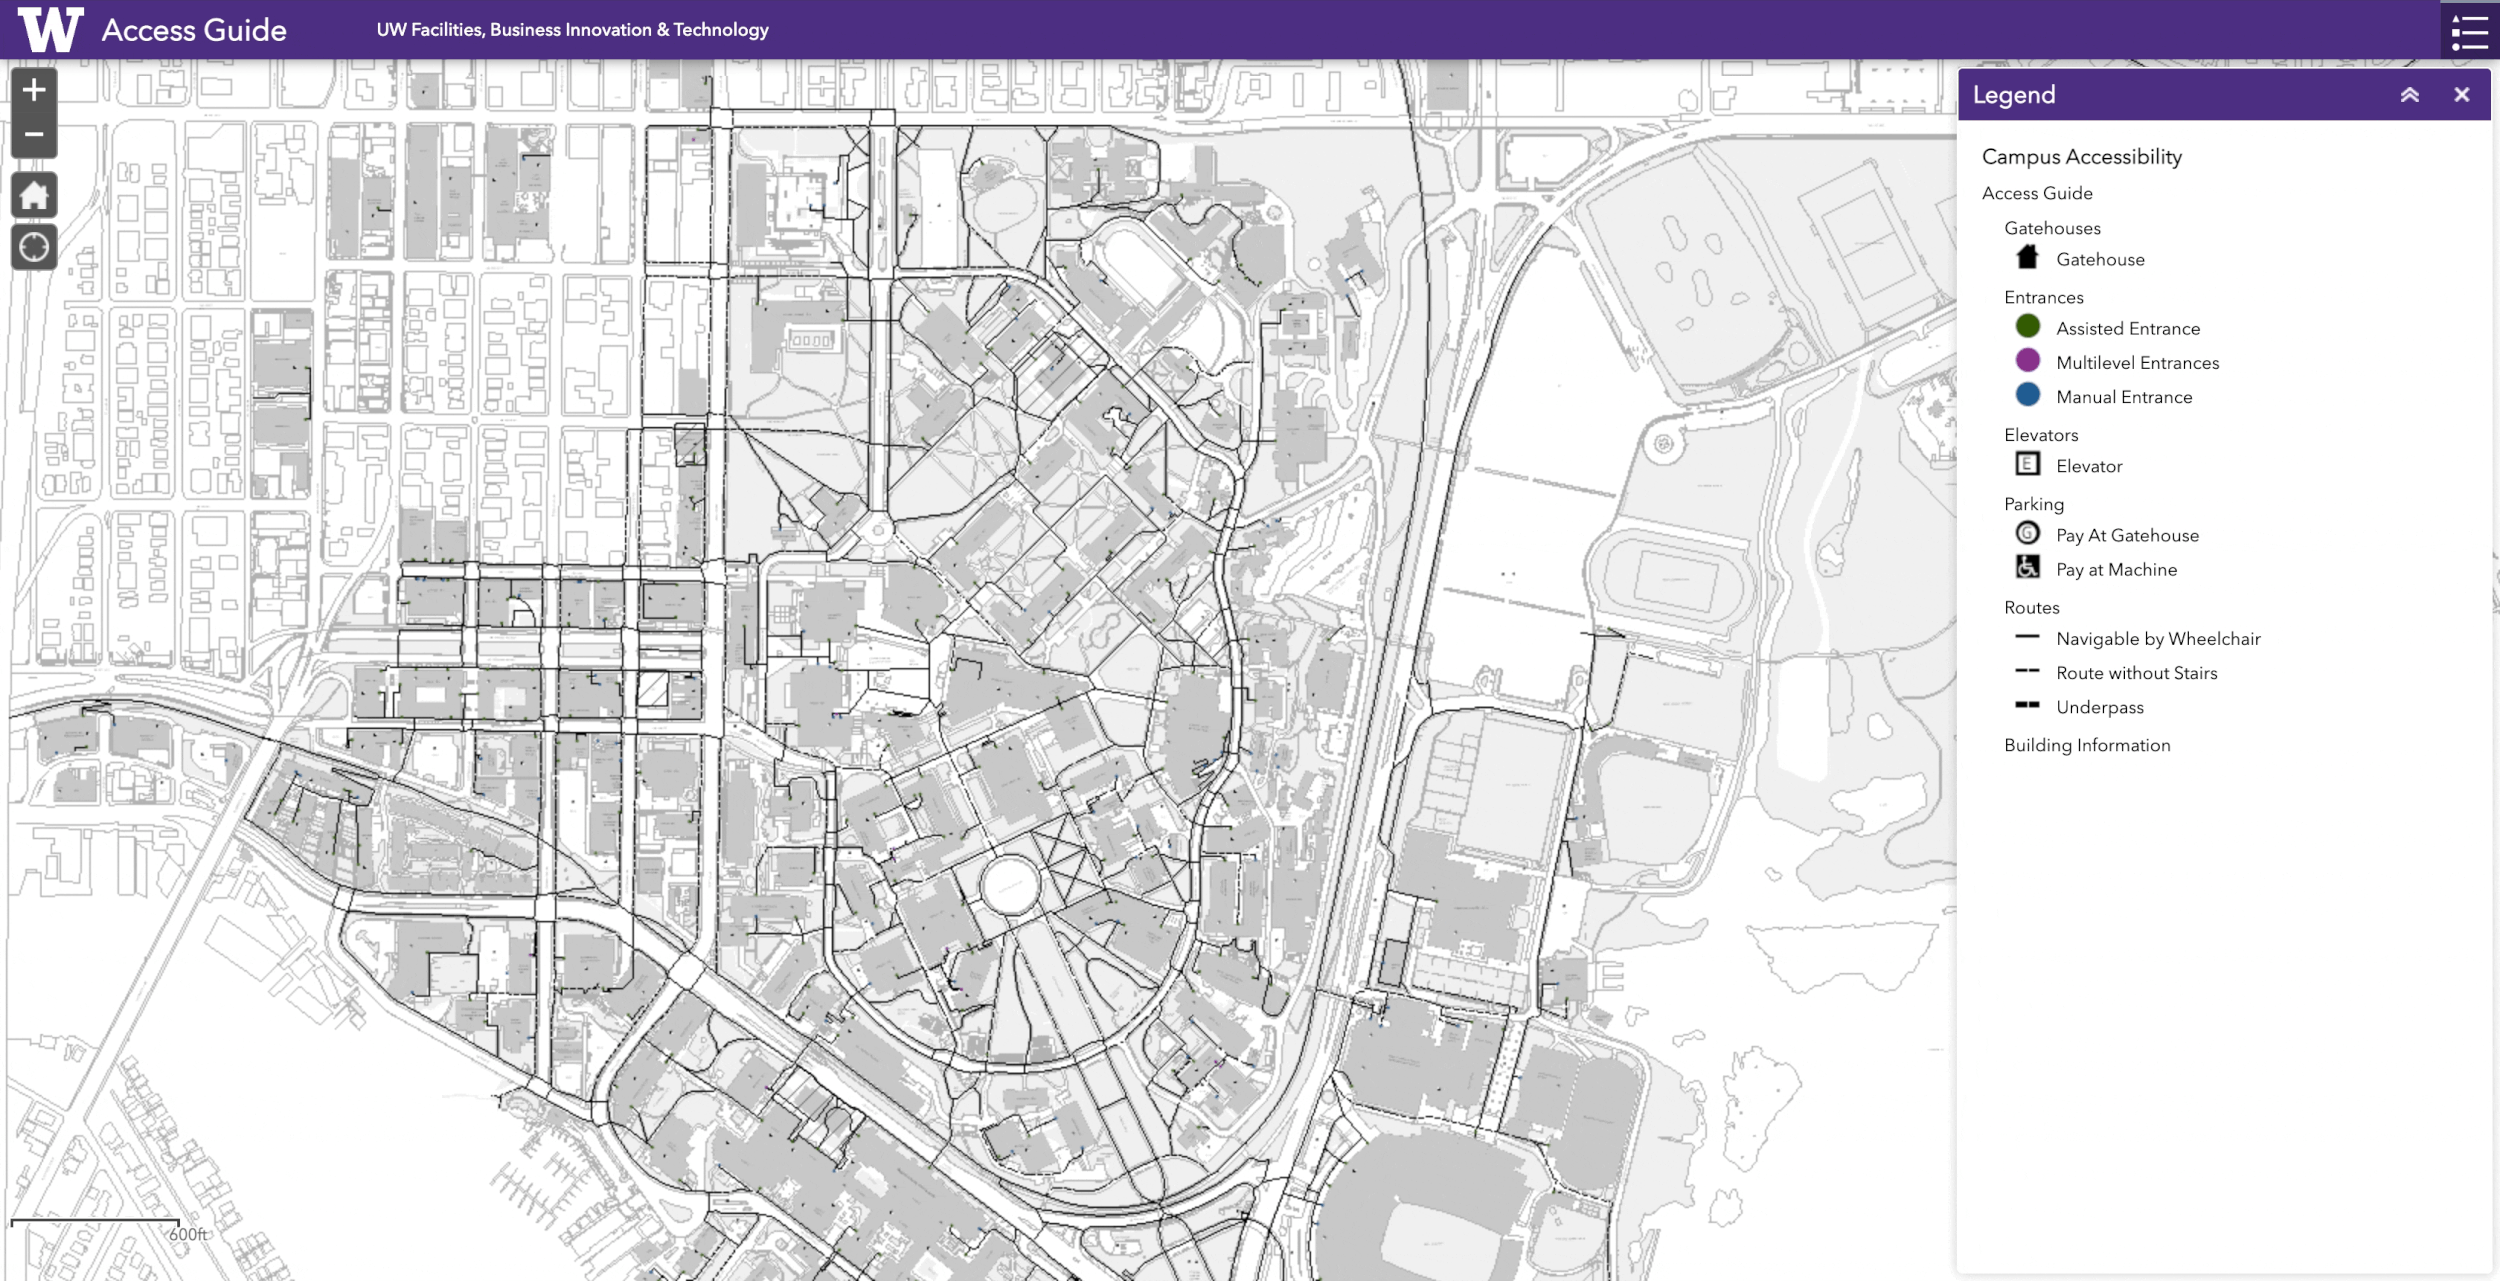This screenshot has height=1281, width=2500.
Task: Toggle the legend list icon in header
Action: click(2469, 30)
